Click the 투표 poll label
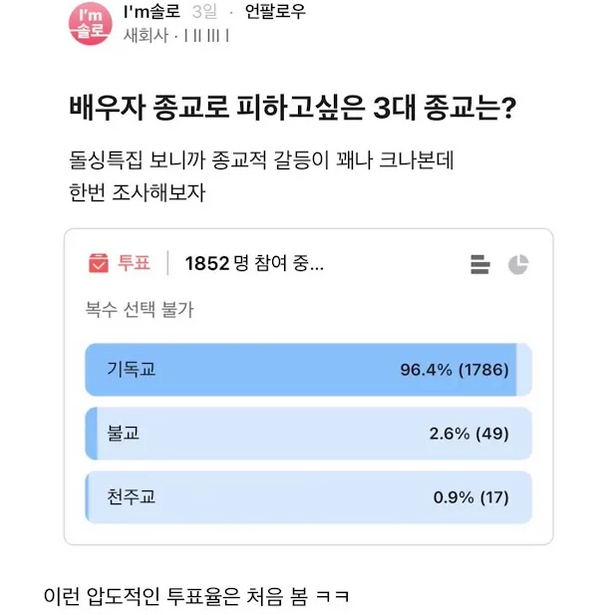 tap(134, 263)
